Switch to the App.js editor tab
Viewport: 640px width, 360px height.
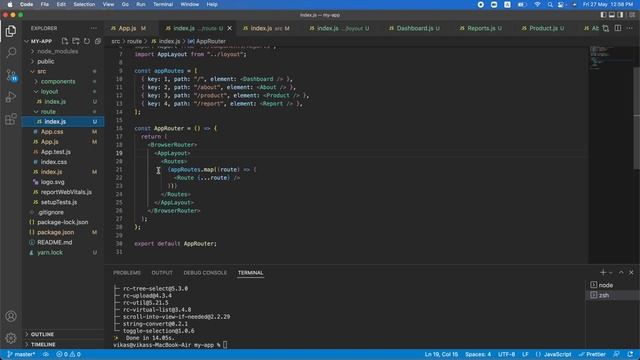coord(129,28)
